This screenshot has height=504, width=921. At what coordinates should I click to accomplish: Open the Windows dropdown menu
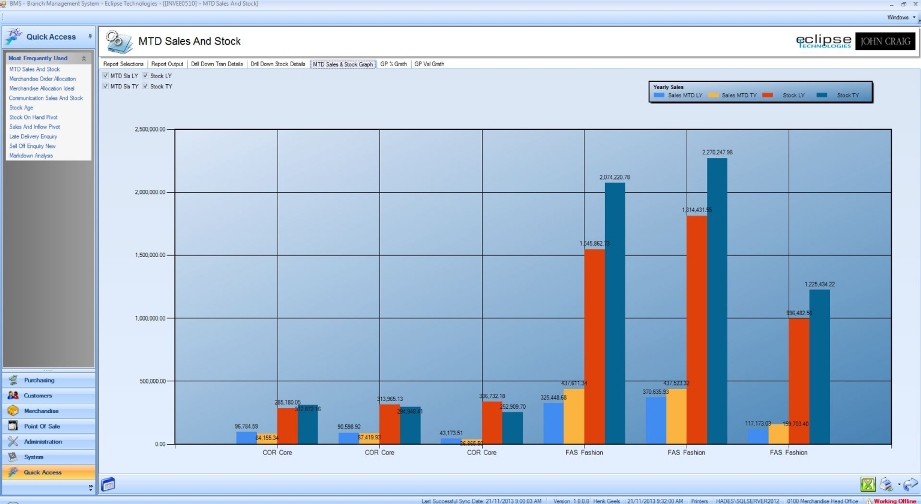[x=898, y=17]
